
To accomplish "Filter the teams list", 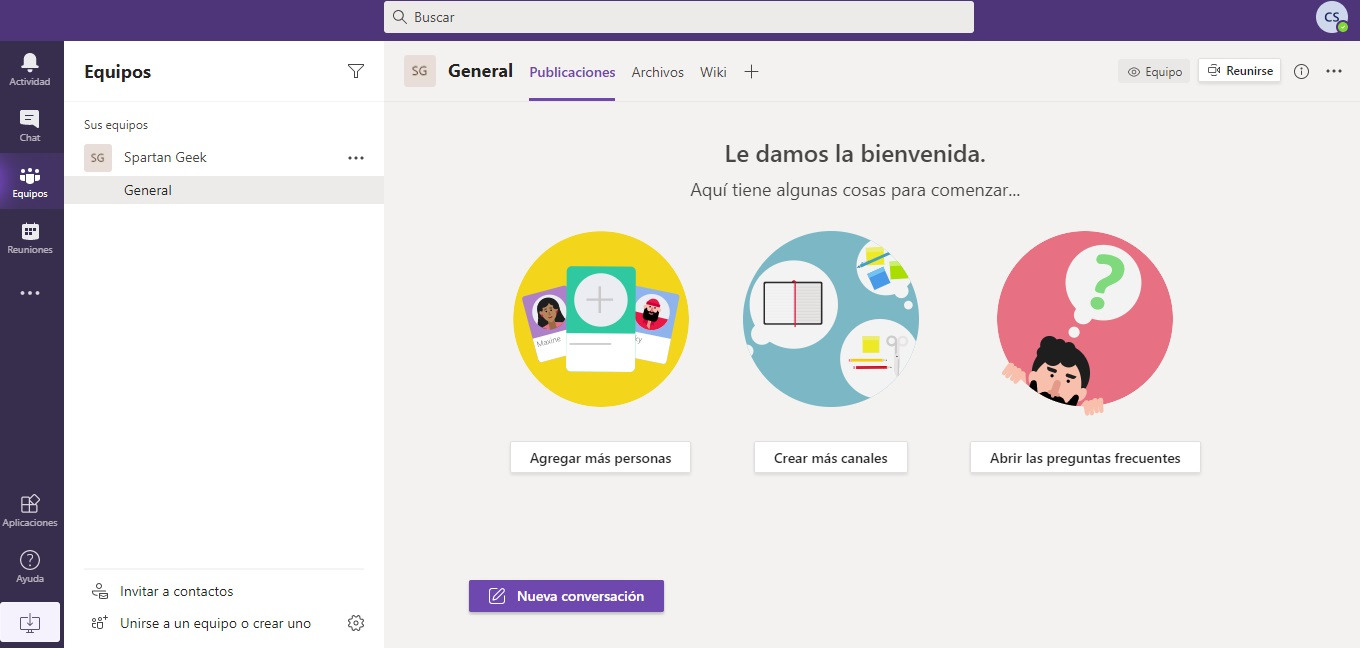I will (355, 71).
